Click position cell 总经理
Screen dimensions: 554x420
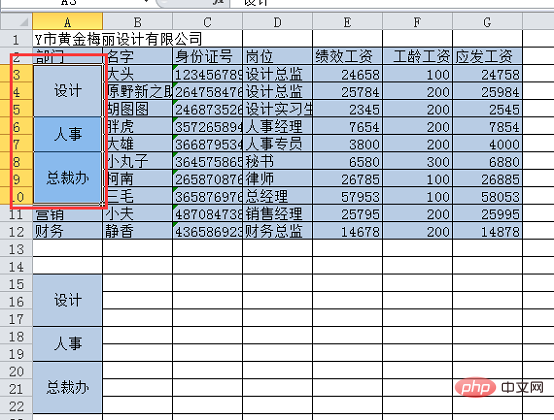(277, 196)
